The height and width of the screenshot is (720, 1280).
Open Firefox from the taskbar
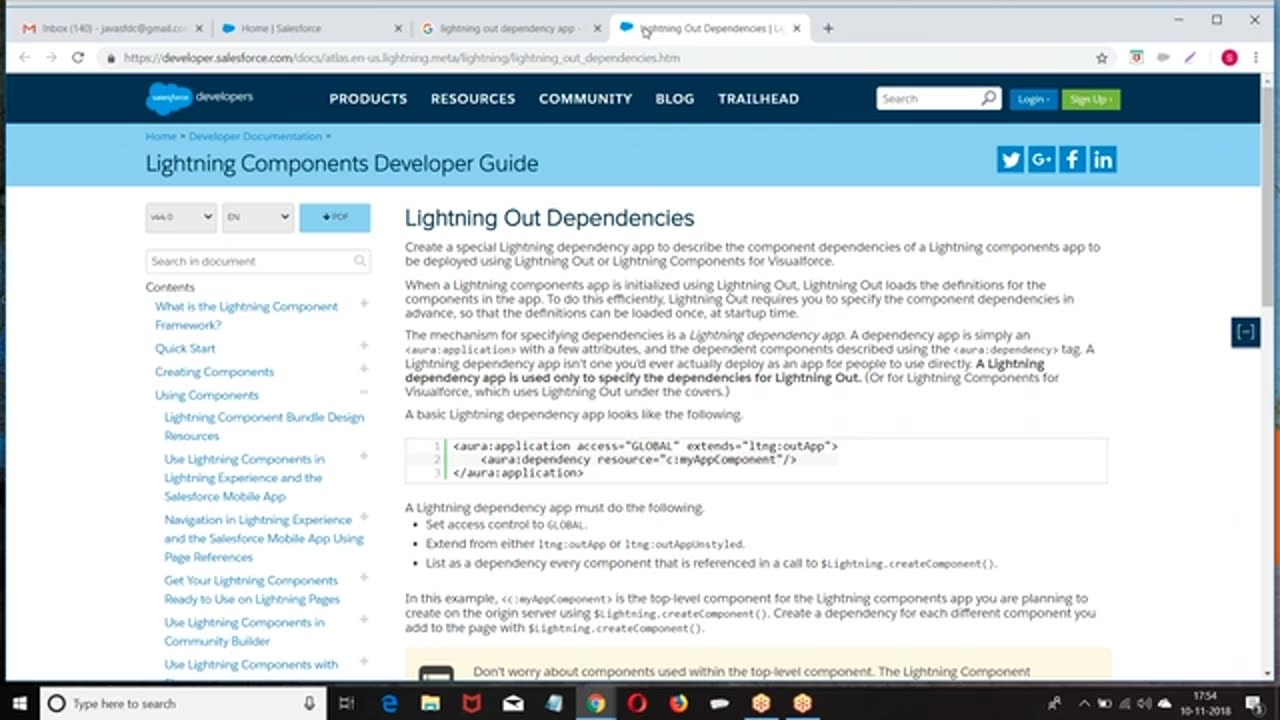[x=678, y=703]
